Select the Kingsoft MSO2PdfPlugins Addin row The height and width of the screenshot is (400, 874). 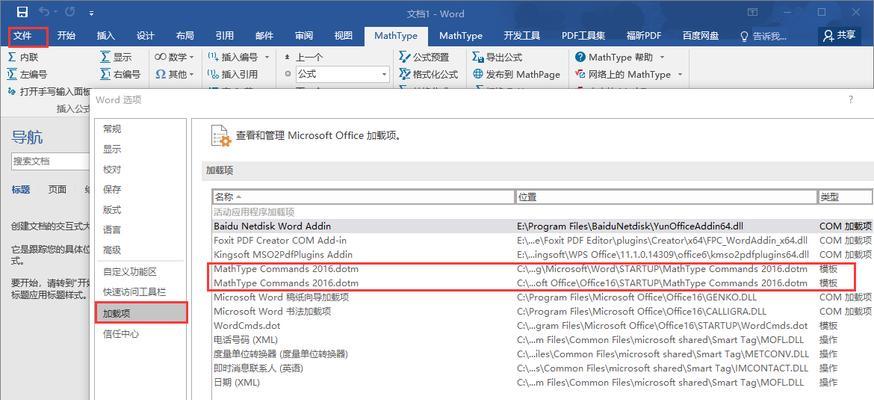click(542, 254)
